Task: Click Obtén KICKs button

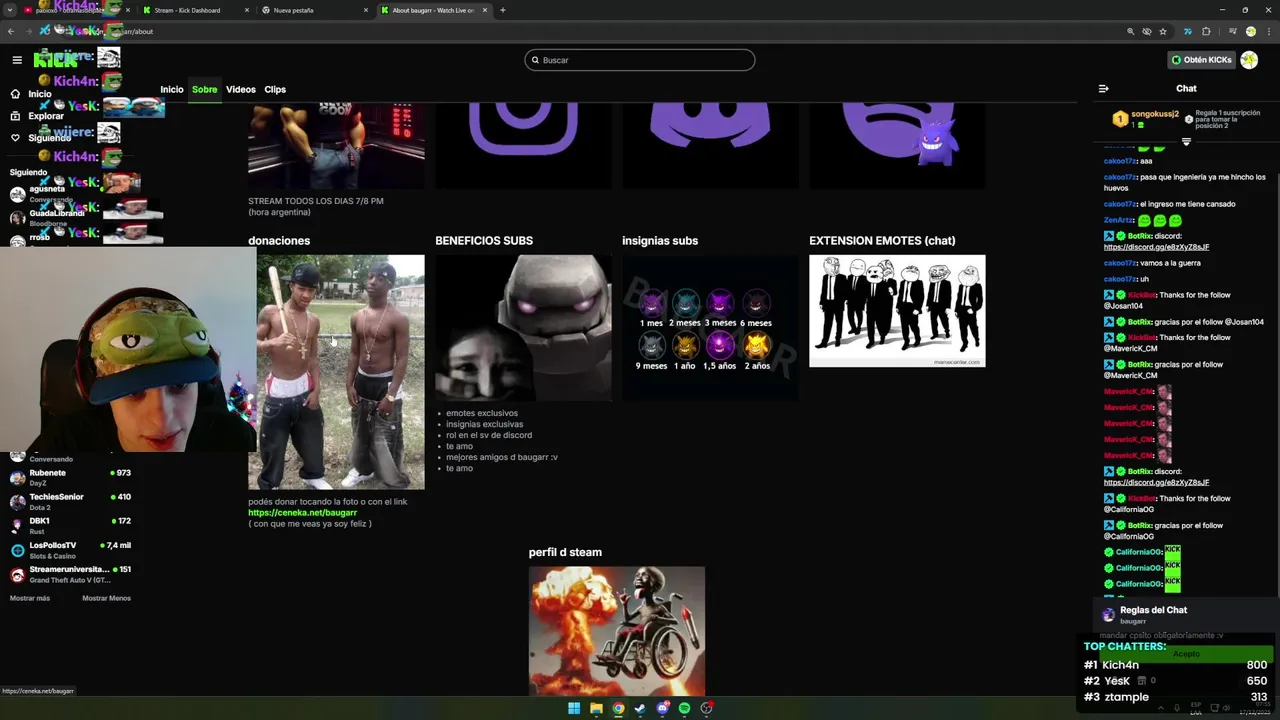Action: [1201, 60]
